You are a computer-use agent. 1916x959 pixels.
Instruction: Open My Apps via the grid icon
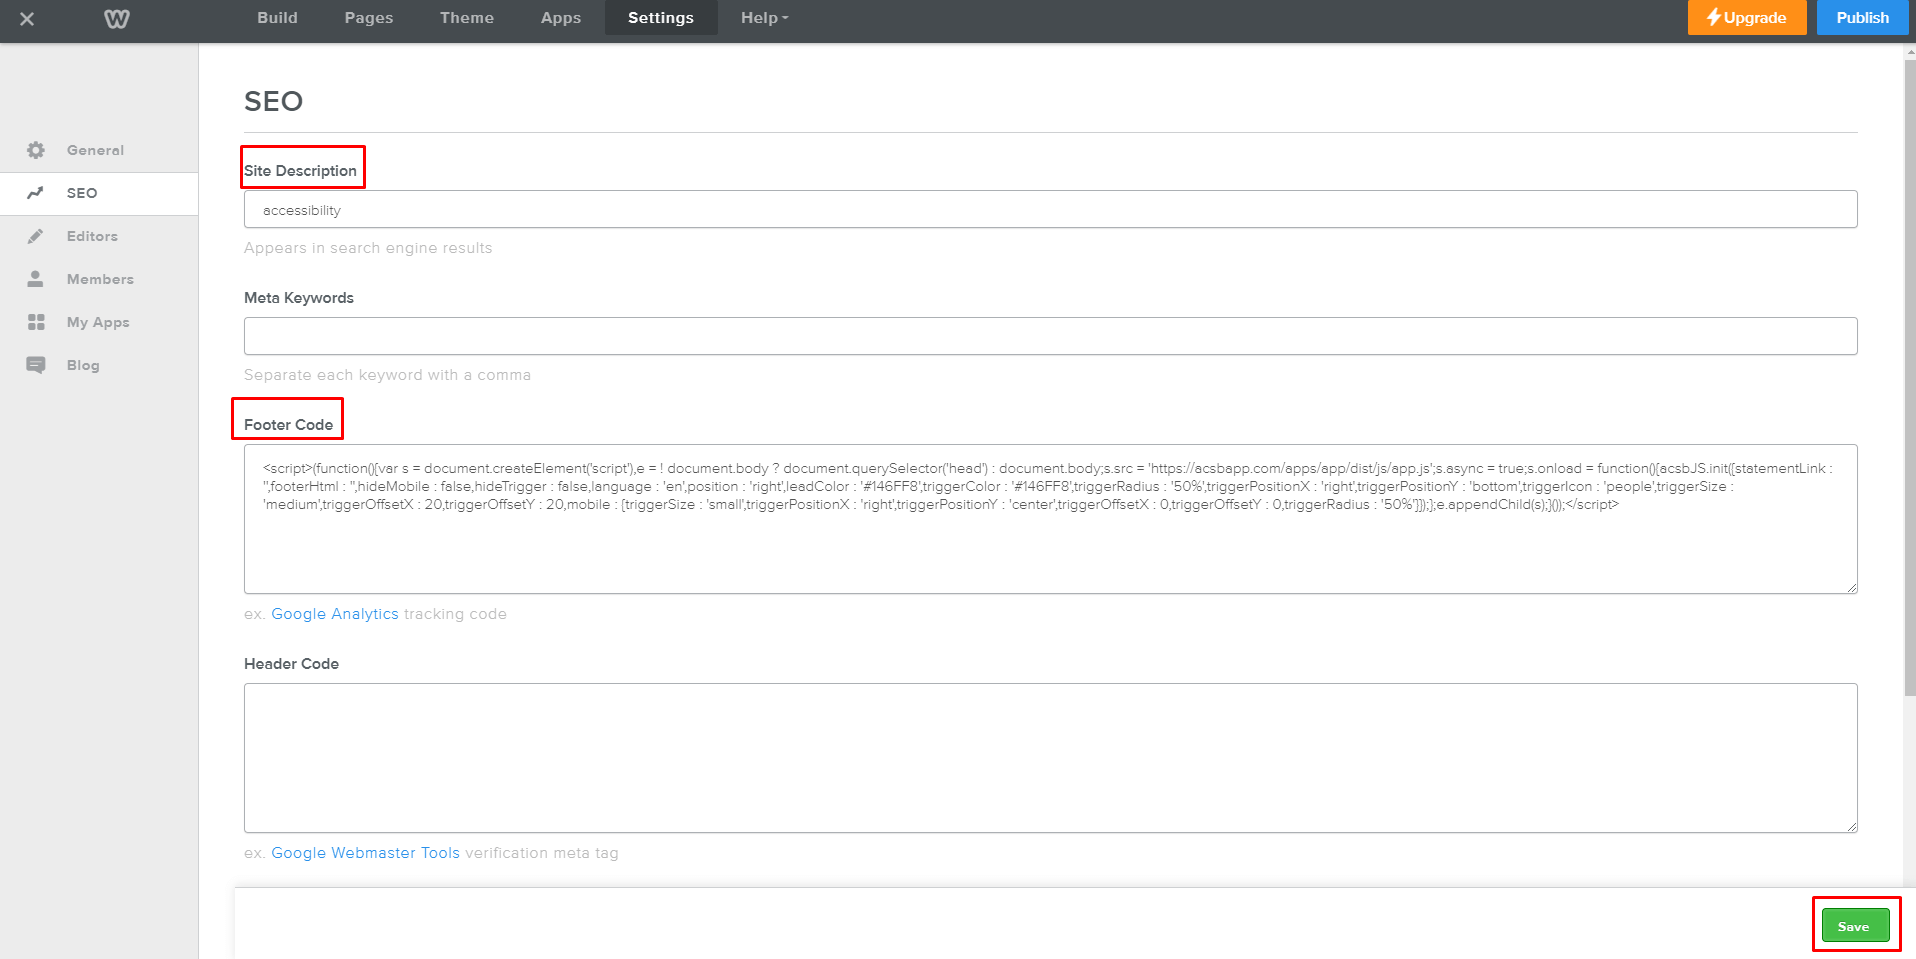(x=36, y=322)
